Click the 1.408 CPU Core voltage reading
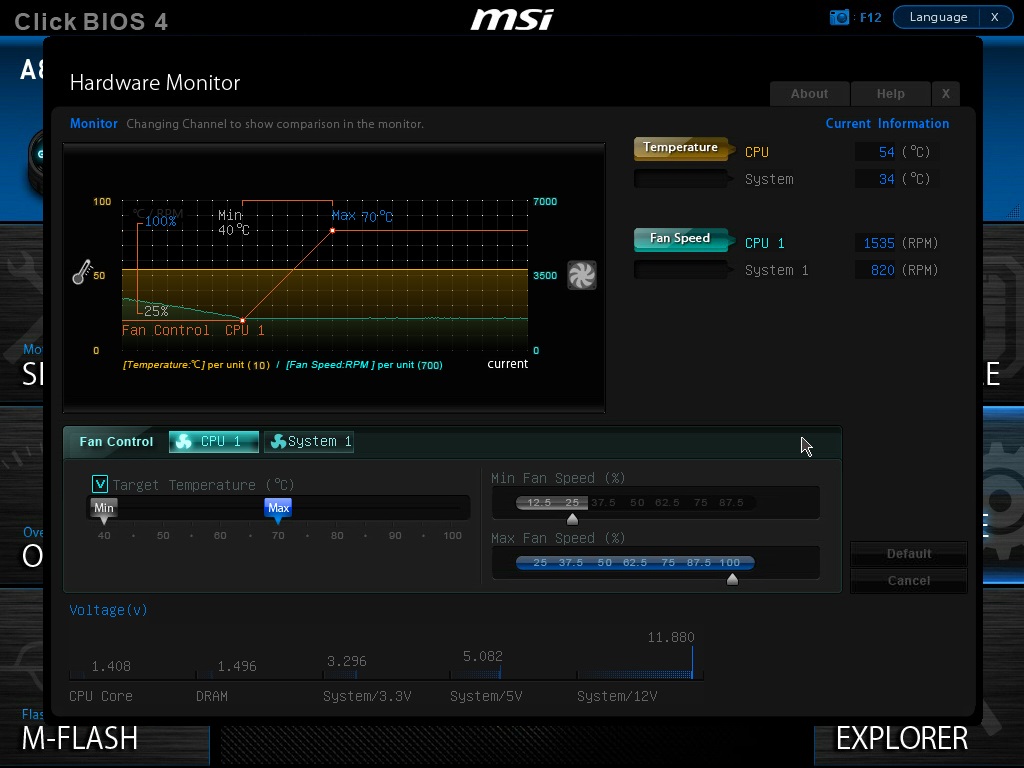This screenshot has width=1024, height=768. pyautogui.click(x=110, y=666)
